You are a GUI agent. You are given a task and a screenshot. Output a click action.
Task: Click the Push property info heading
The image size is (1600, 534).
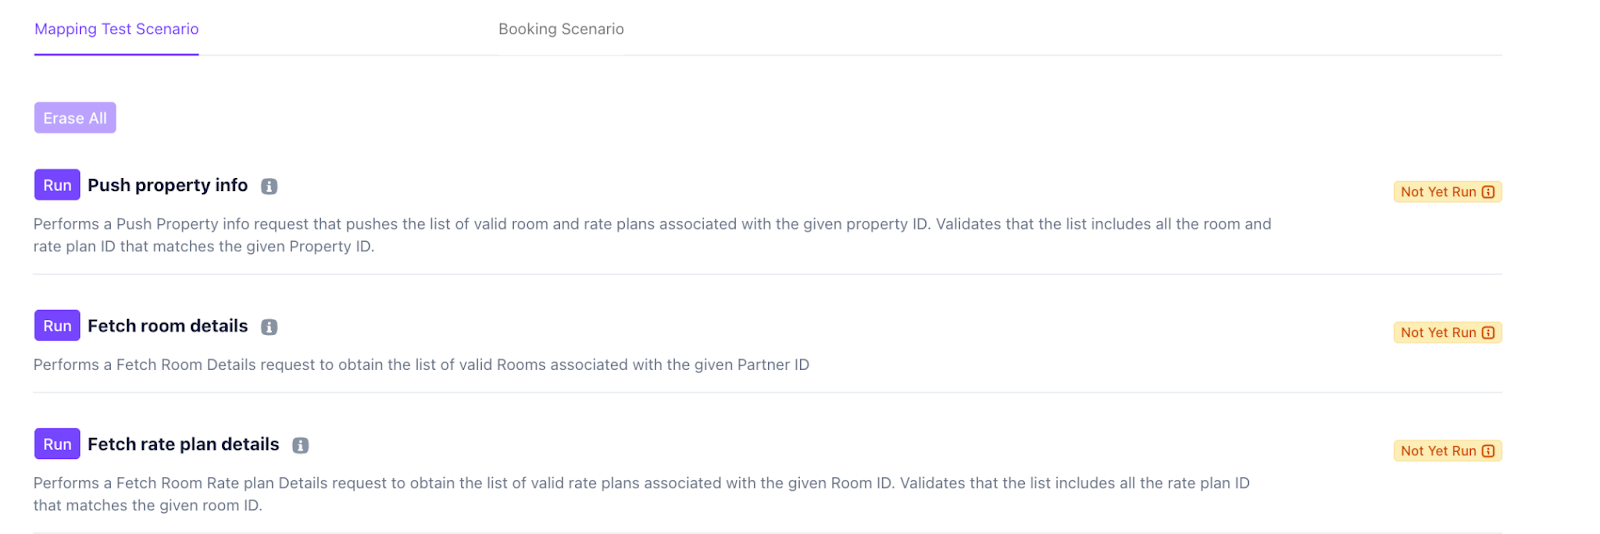[167, 185]
